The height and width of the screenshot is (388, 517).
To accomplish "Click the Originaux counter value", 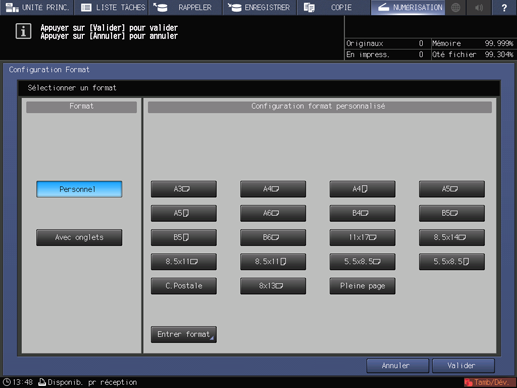I will tap(421, 44).
